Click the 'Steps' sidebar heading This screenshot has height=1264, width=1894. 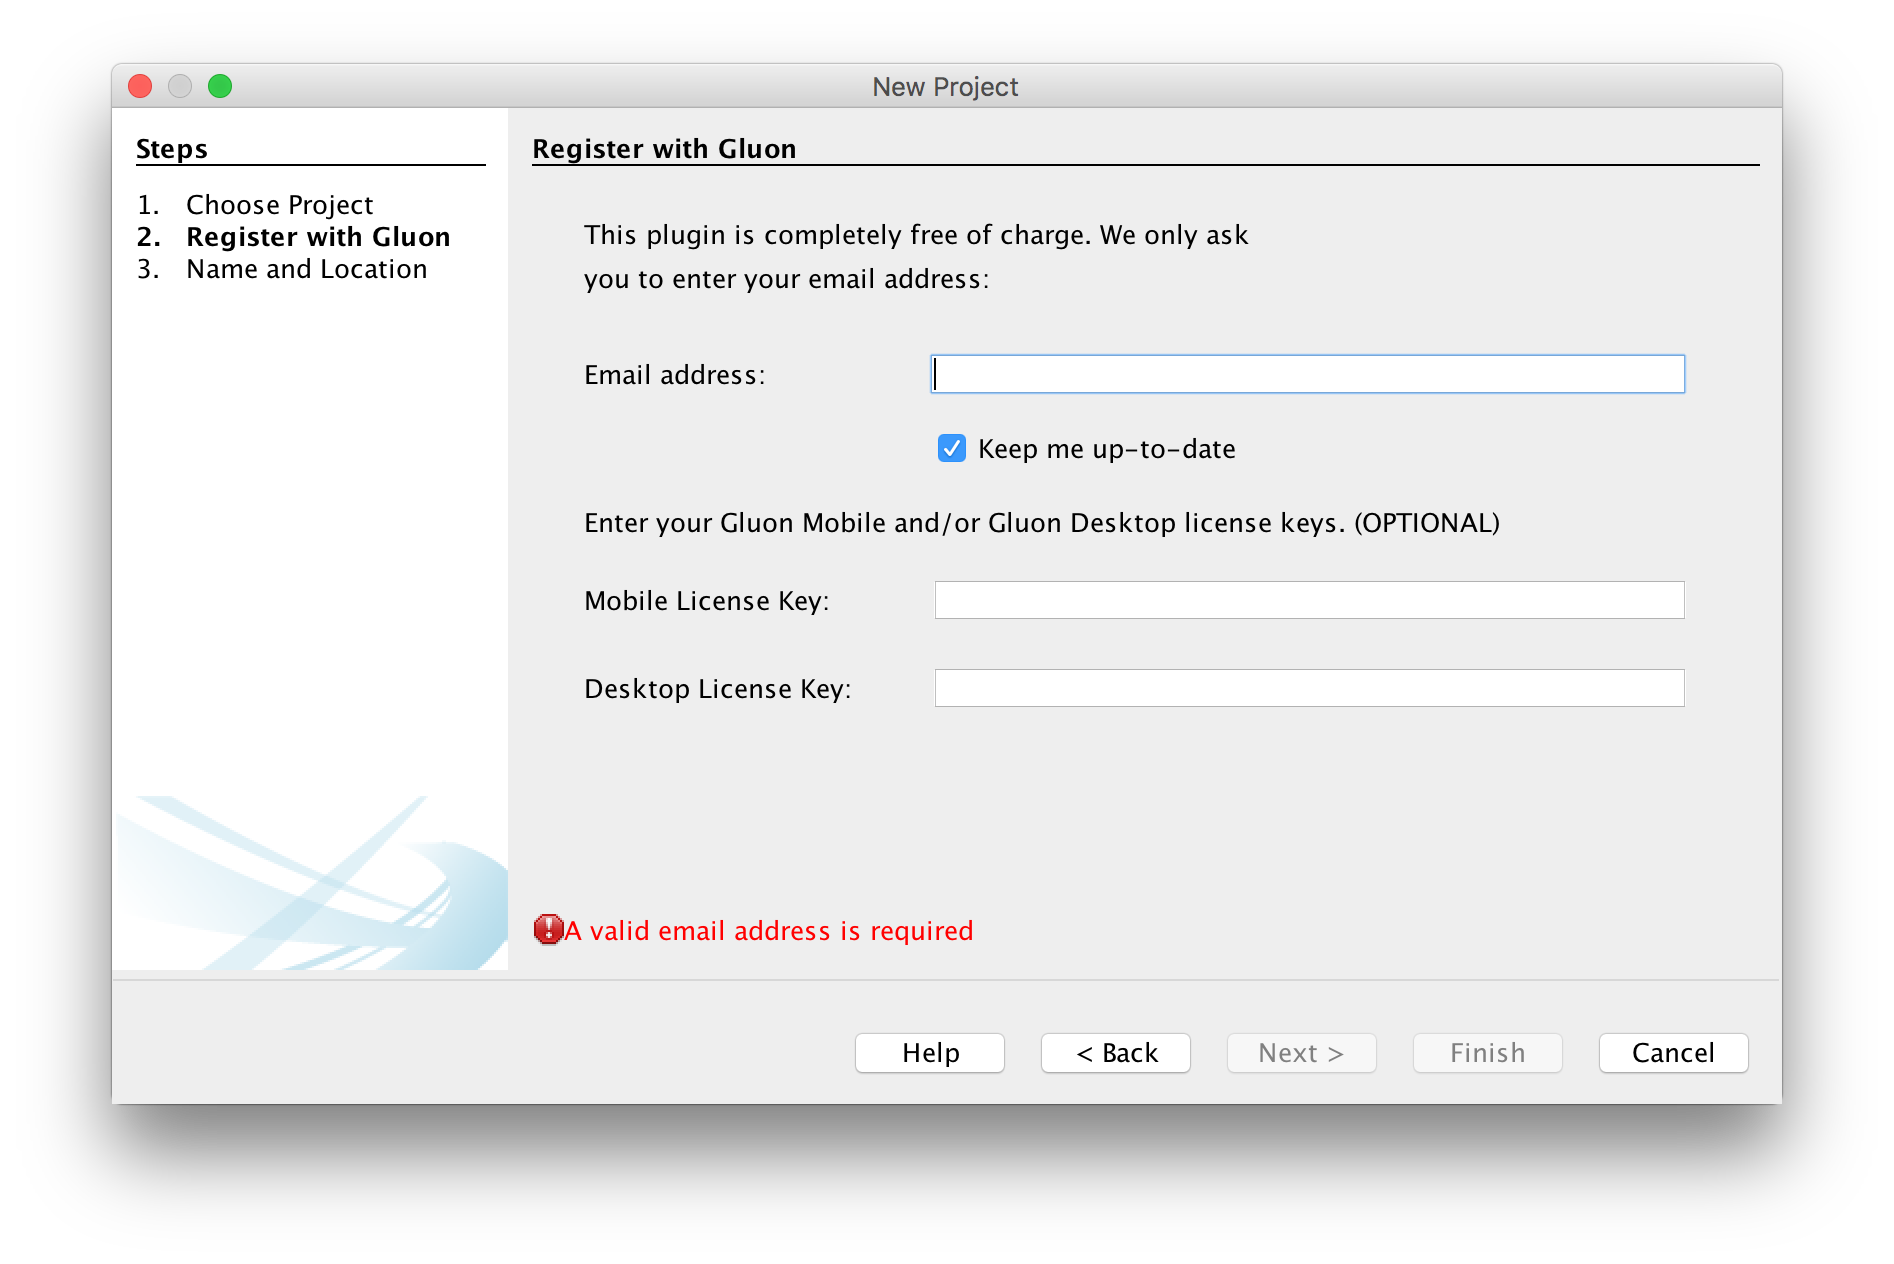point(172,149)
